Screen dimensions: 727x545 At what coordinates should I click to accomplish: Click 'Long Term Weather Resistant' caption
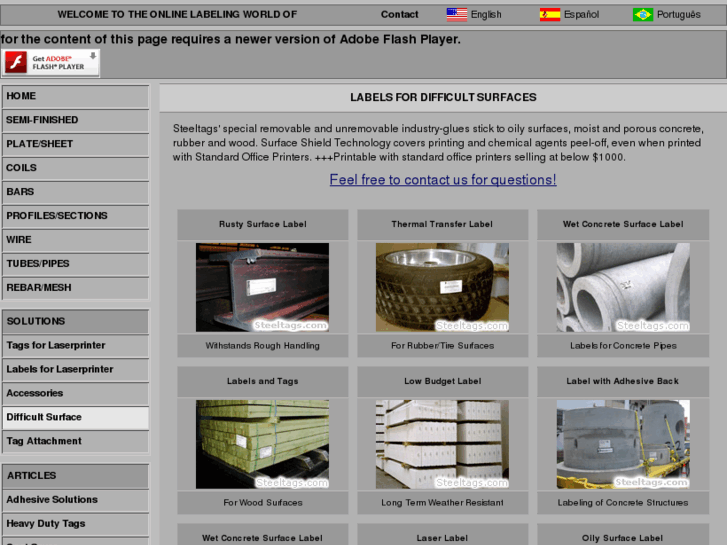[x=442, y=503]
